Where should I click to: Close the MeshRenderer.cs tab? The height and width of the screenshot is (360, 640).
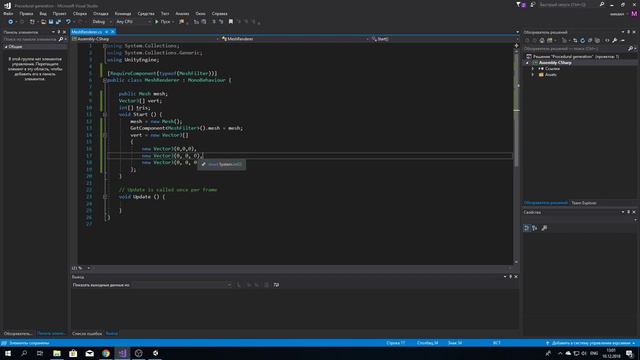click(113, 32)
